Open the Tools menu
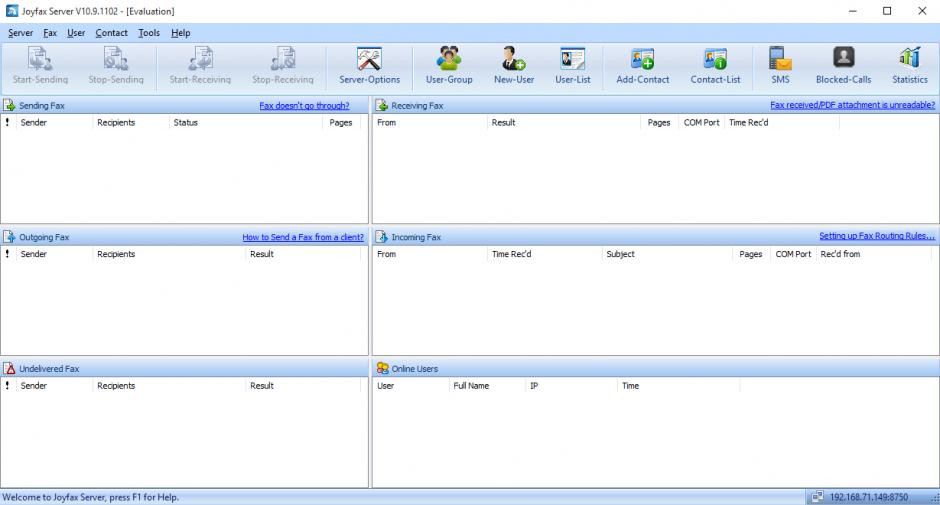The image size is (940, 505). [x=149, y=33]
